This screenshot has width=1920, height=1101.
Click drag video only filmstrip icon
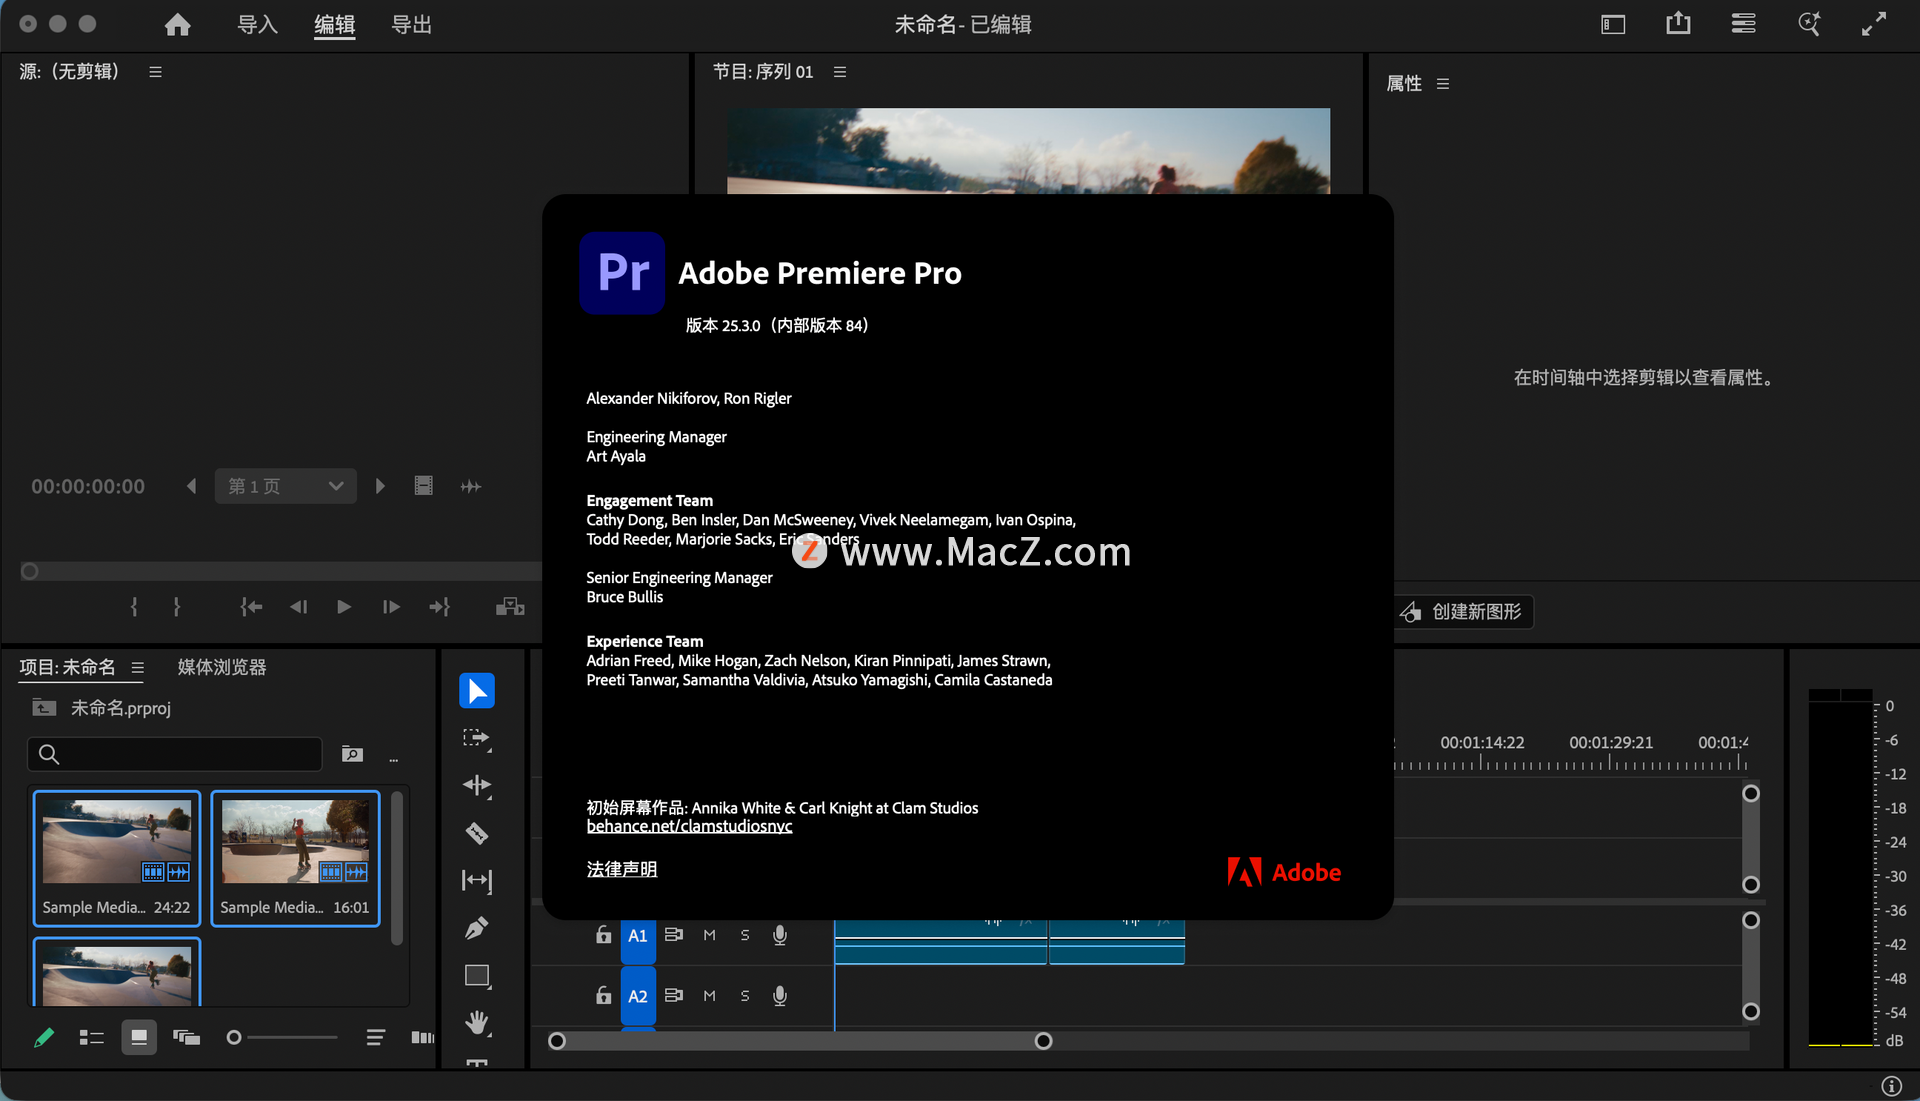(x=424, y=486)
